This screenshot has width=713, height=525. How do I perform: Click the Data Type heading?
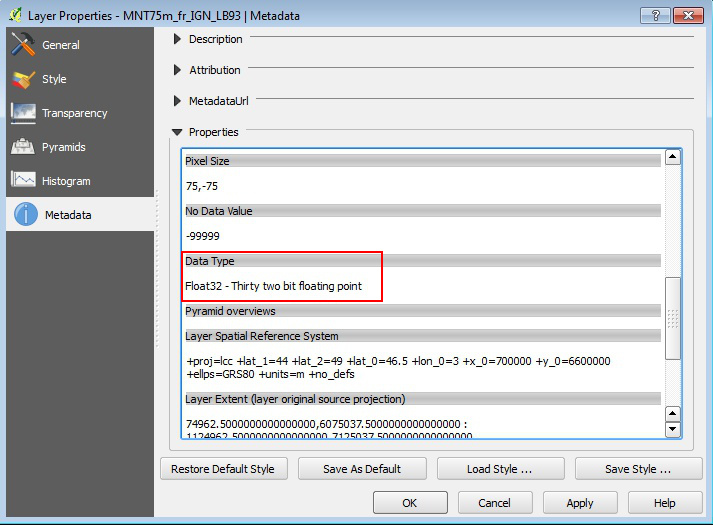[210, 261]
